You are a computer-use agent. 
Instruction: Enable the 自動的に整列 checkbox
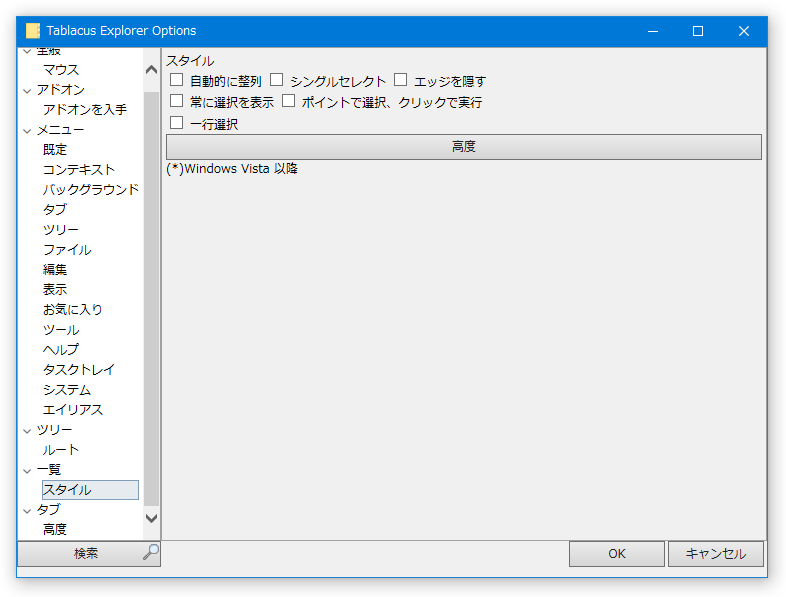pos(176,80)
